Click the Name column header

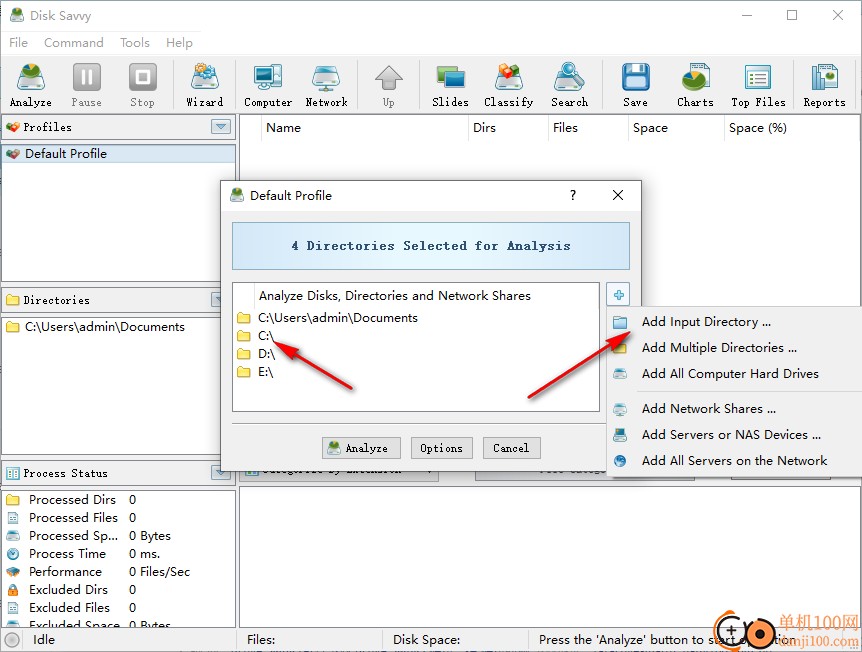(x=365, y=128)
